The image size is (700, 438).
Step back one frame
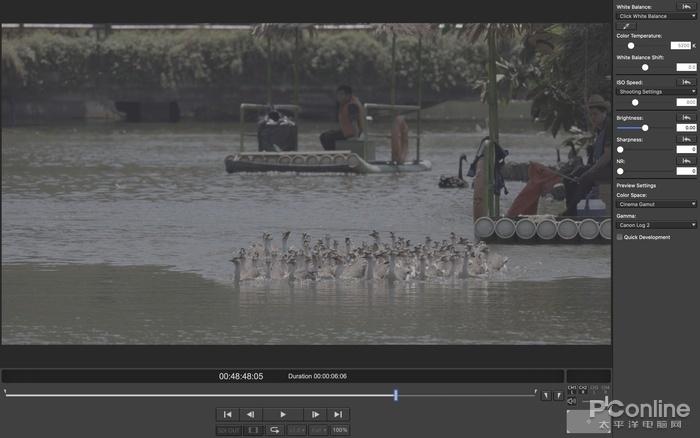(x=251, y=414)
